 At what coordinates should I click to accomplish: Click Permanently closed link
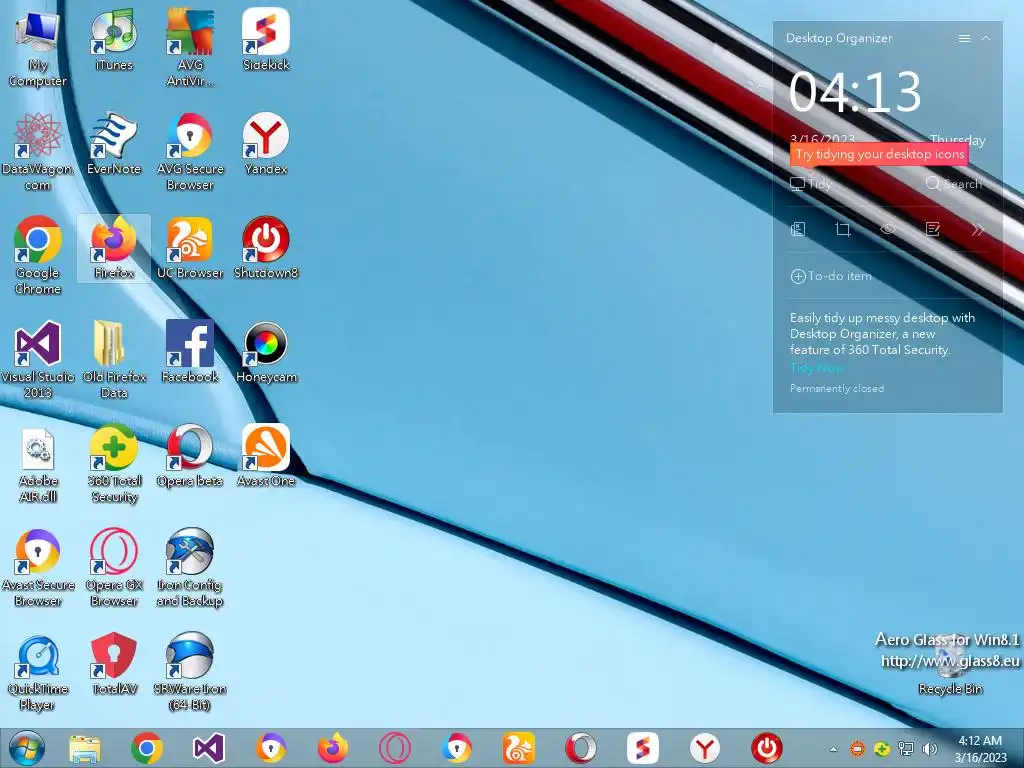pos(837,389)
